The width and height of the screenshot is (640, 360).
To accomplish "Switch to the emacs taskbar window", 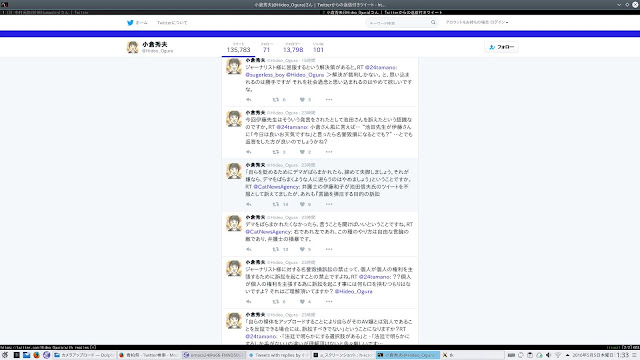I will point(213,355).
